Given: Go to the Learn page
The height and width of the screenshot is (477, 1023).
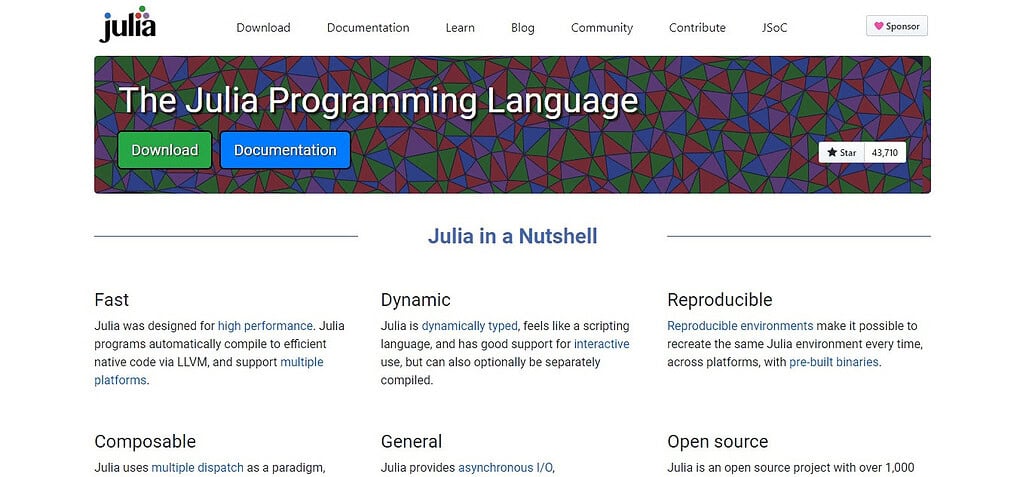Looking at the screenshot, I should (460, 27).
